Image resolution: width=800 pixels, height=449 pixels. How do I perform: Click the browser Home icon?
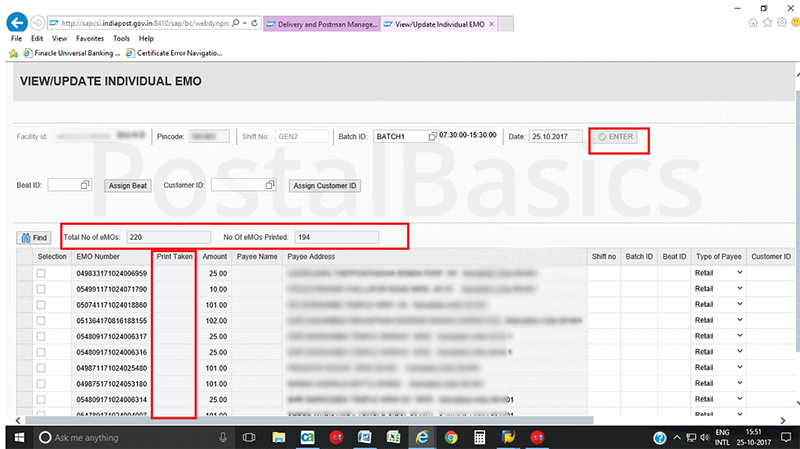pyautogui.click(x=753, y=22)
